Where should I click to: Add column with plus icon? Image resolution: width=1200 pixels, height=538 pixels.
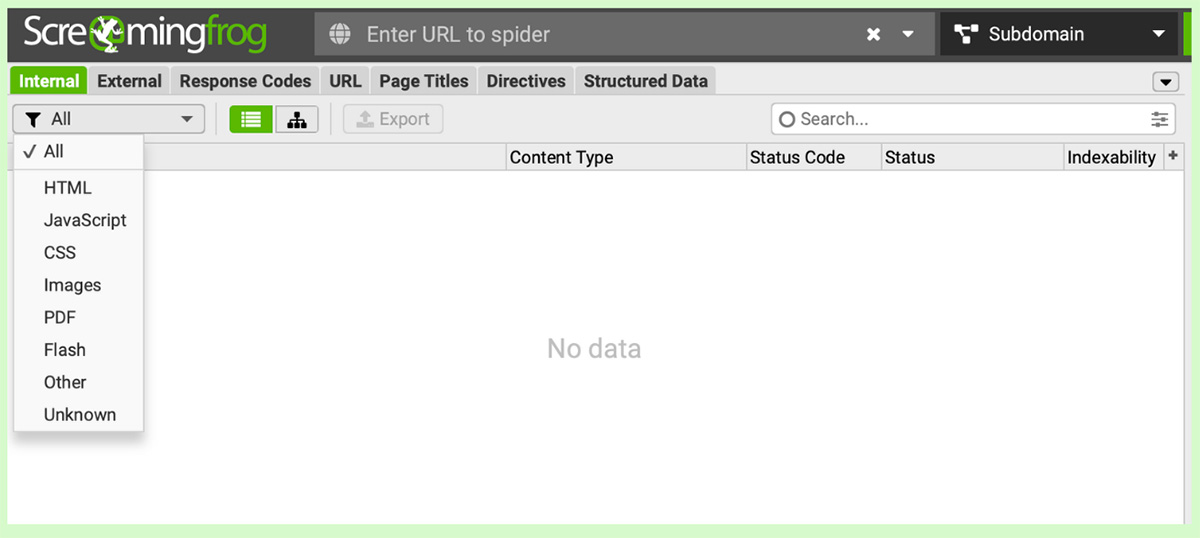point(1173,156)
